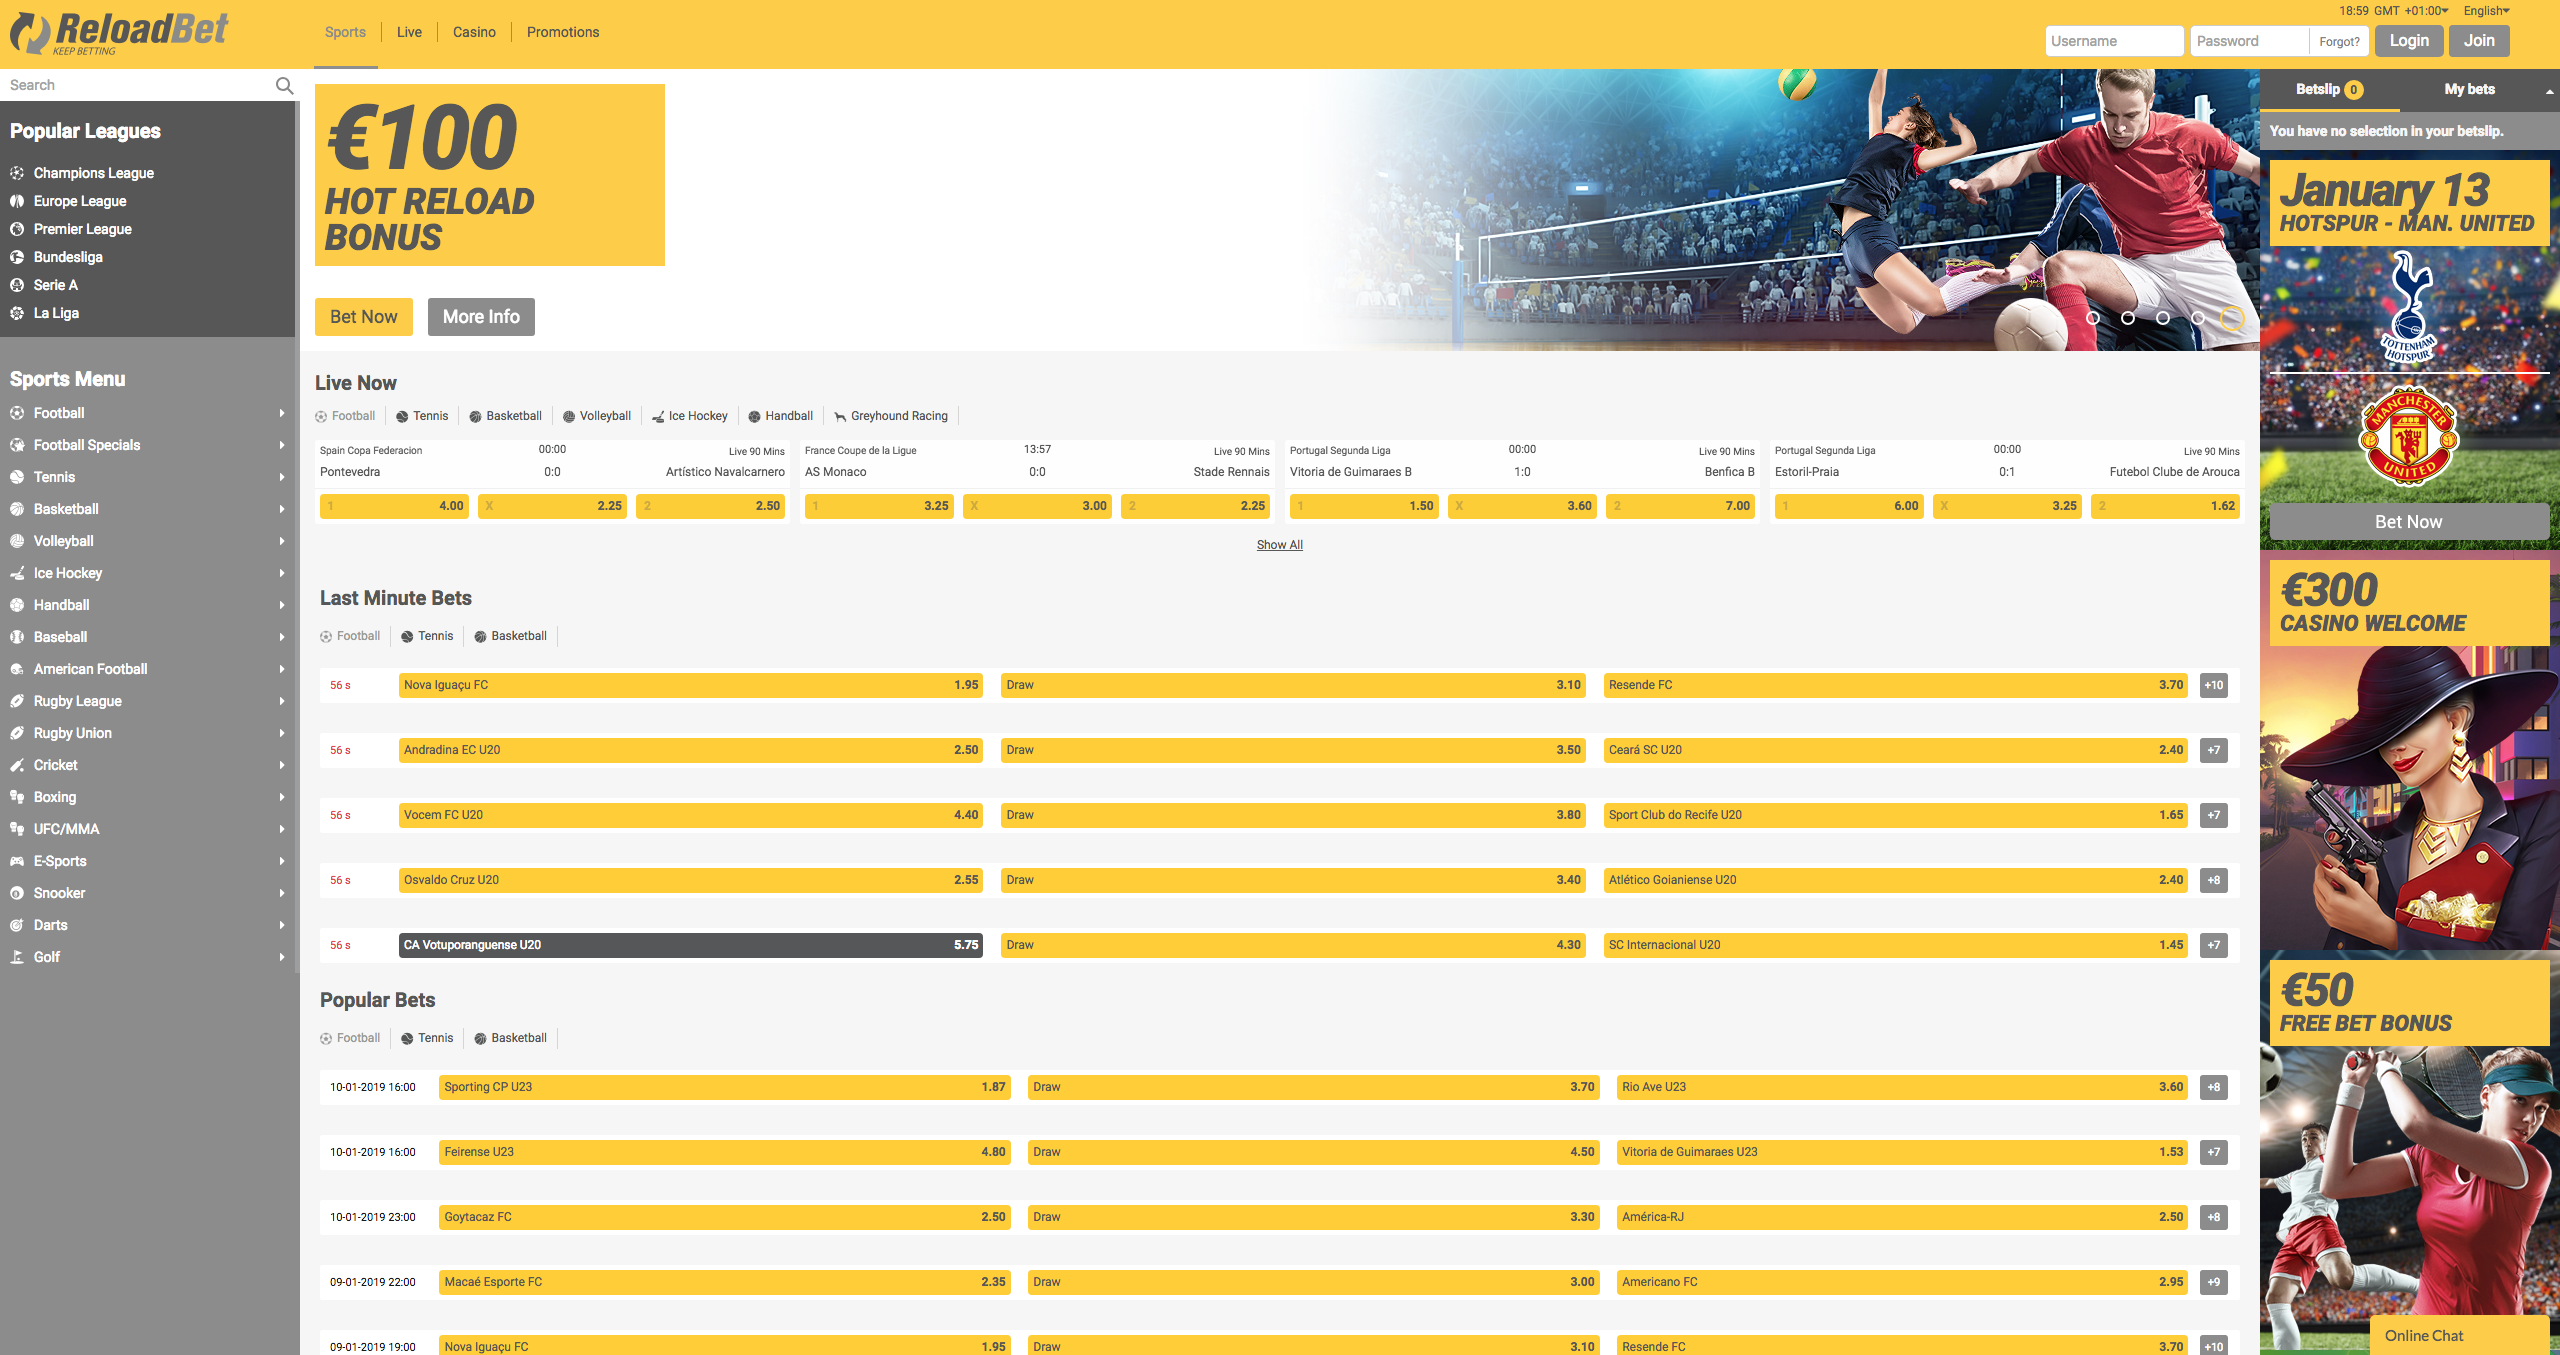
Task: Click Bet Now on the hot reload banner
Action: pyautogui.click(x=364, y=317)
